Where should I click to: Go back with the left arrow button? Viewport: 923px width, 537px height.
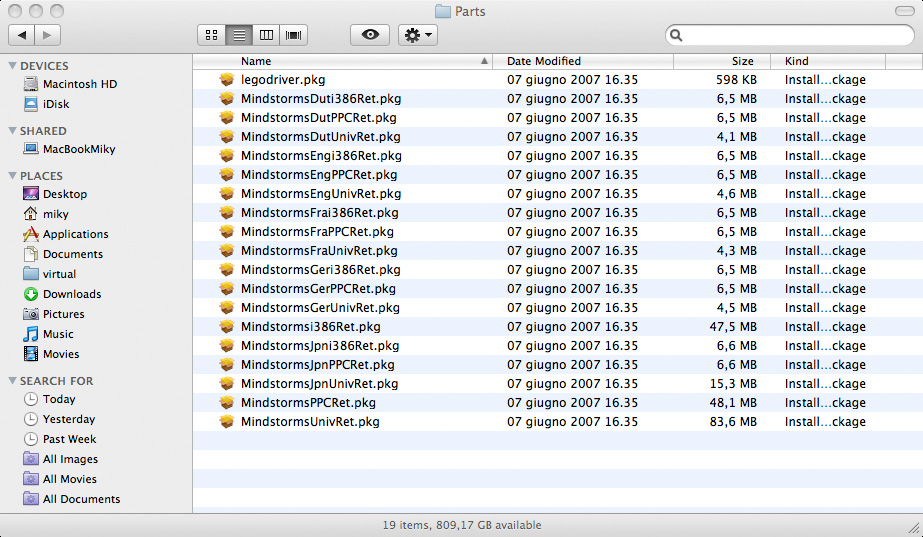21,35
